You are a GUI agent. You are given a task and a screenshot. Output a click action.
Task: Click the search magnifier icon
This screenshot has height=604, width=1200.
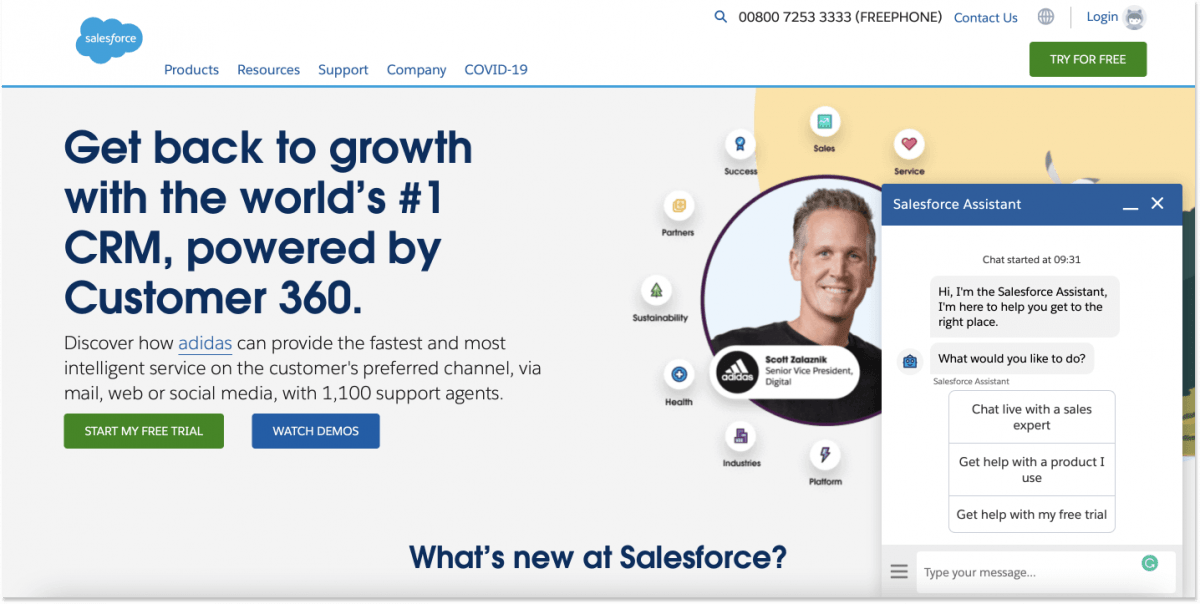tap(720, 17)
